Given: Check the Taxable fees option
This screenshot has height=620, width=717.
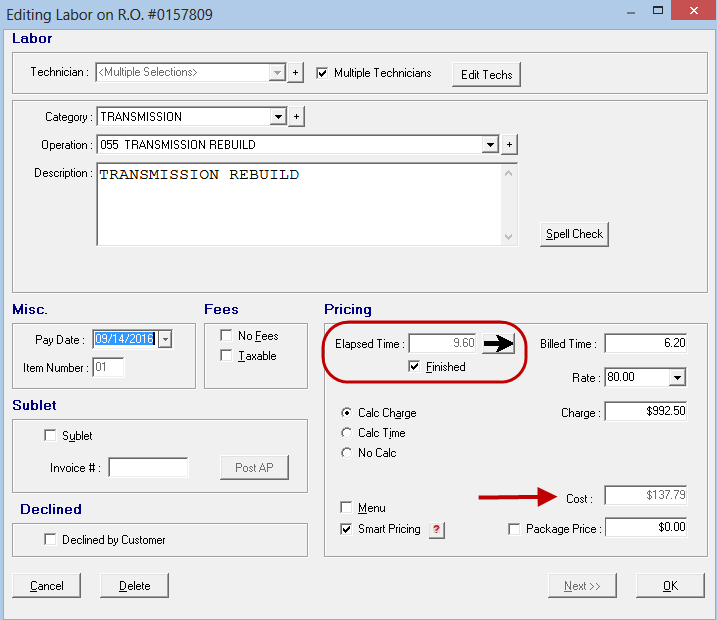Looking at the screenshot, I should [x=226, y=356].
